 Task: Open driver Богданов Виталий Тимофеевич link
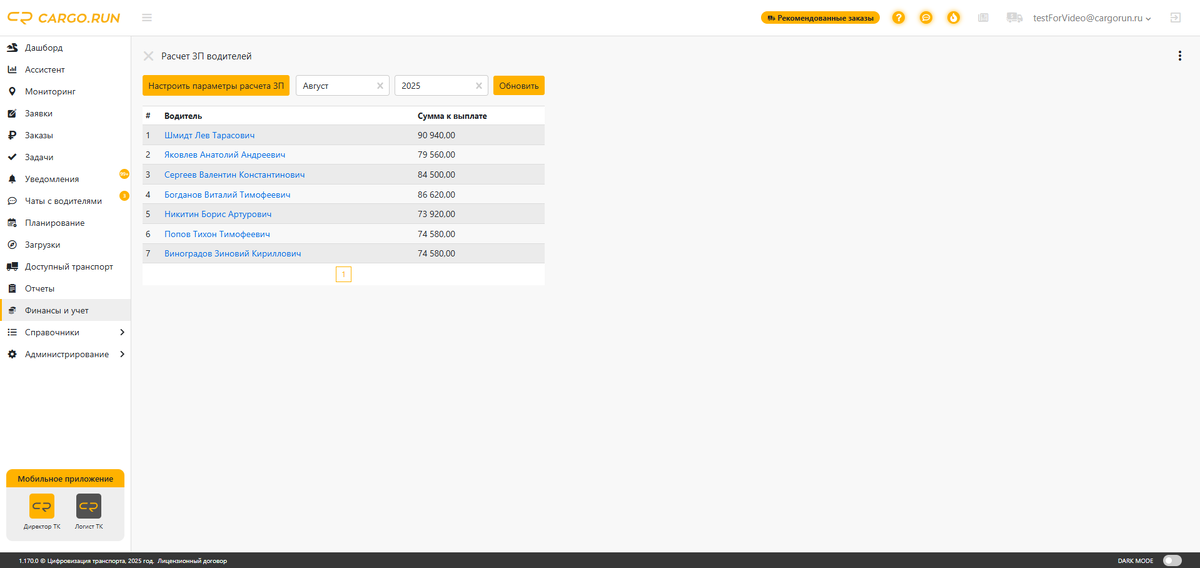click(227, 194)
